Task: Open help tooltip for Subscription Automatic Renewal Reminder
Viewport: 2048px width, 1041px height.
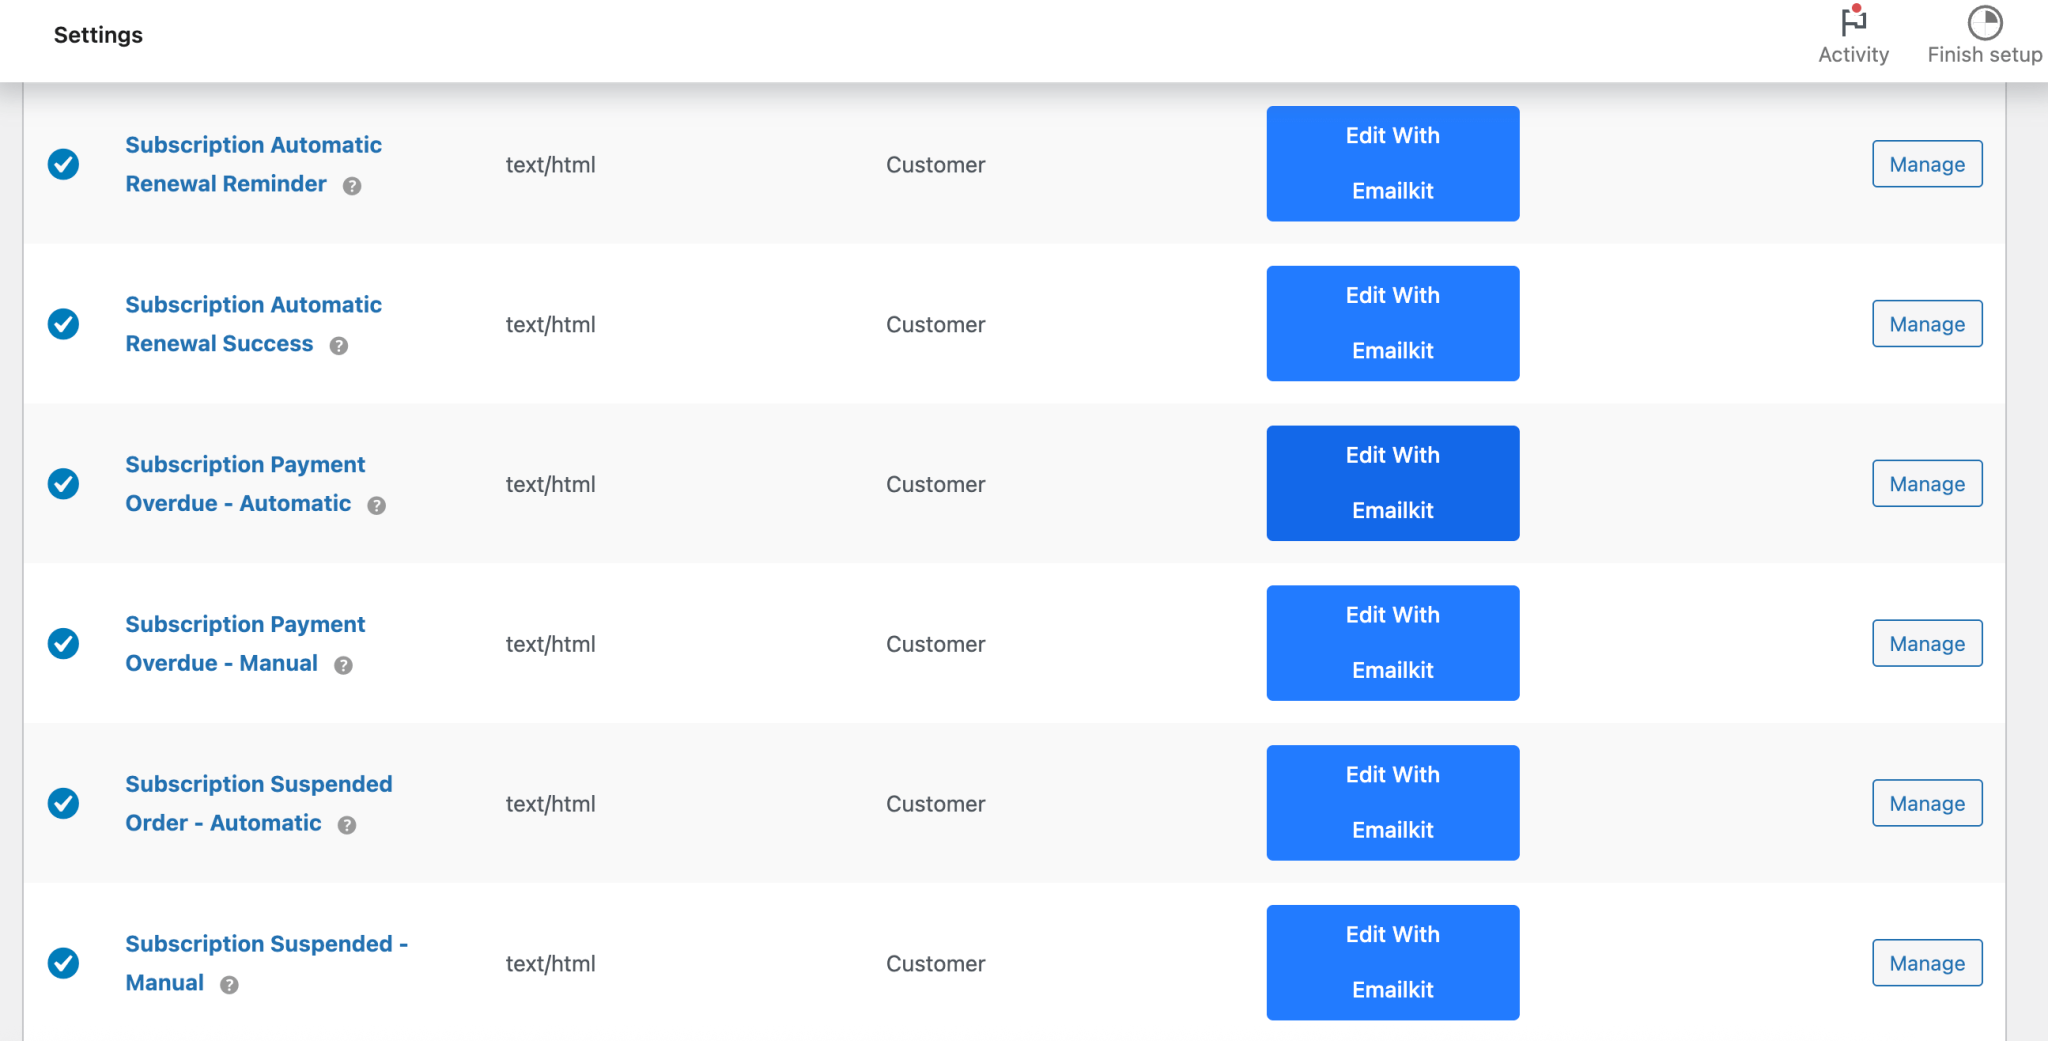Action: [352, 185]
